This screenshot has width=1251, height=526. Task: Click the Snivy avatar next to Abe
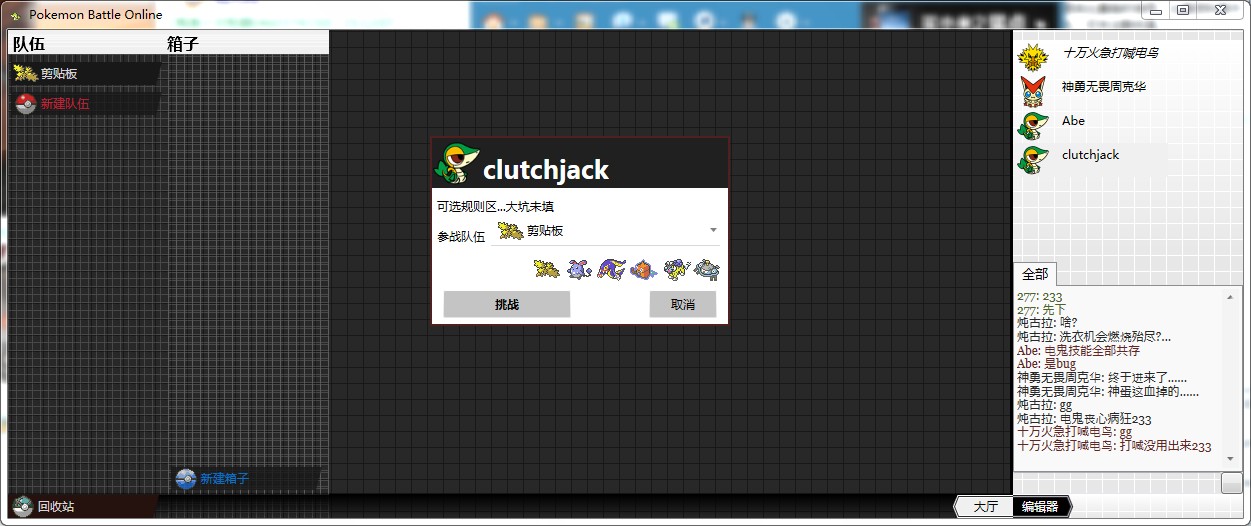click(x=1033, y=124)
